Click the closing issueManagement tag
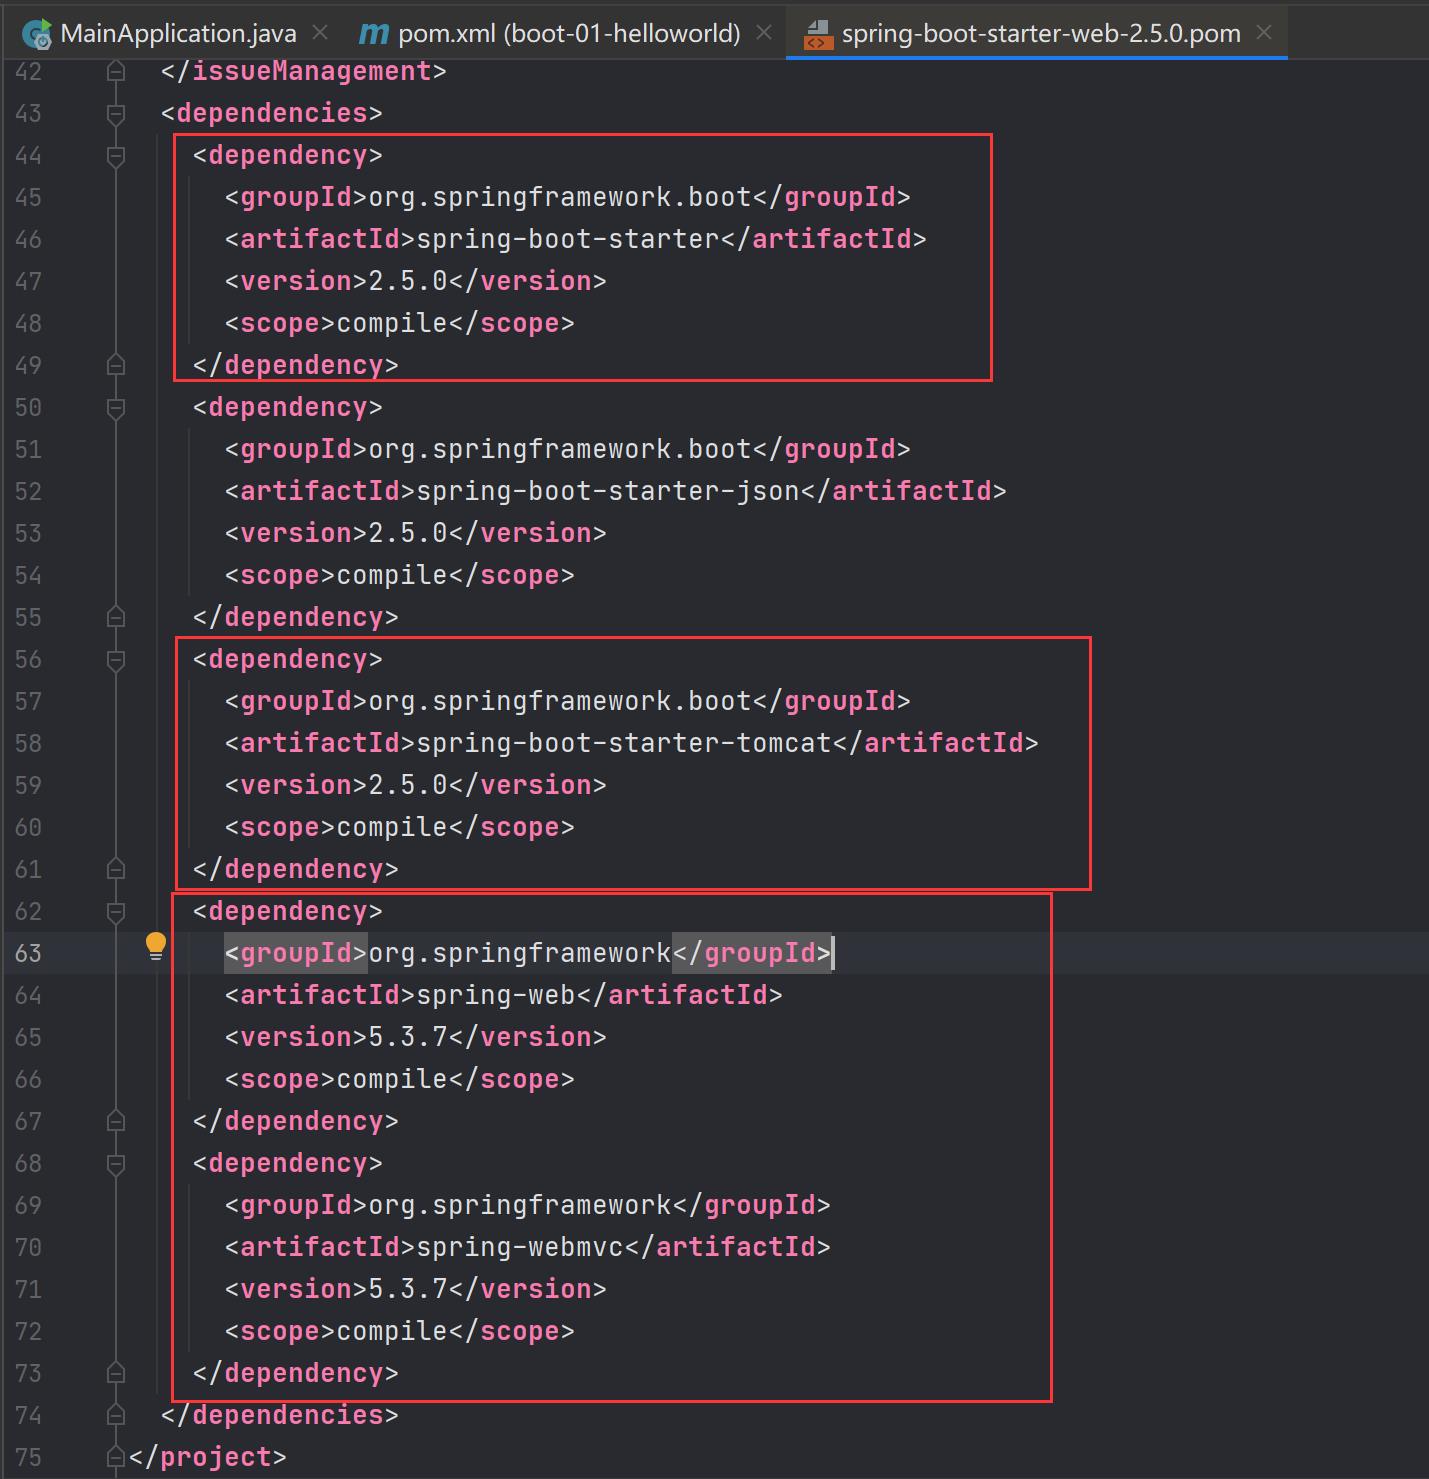 tap(304, 71)
